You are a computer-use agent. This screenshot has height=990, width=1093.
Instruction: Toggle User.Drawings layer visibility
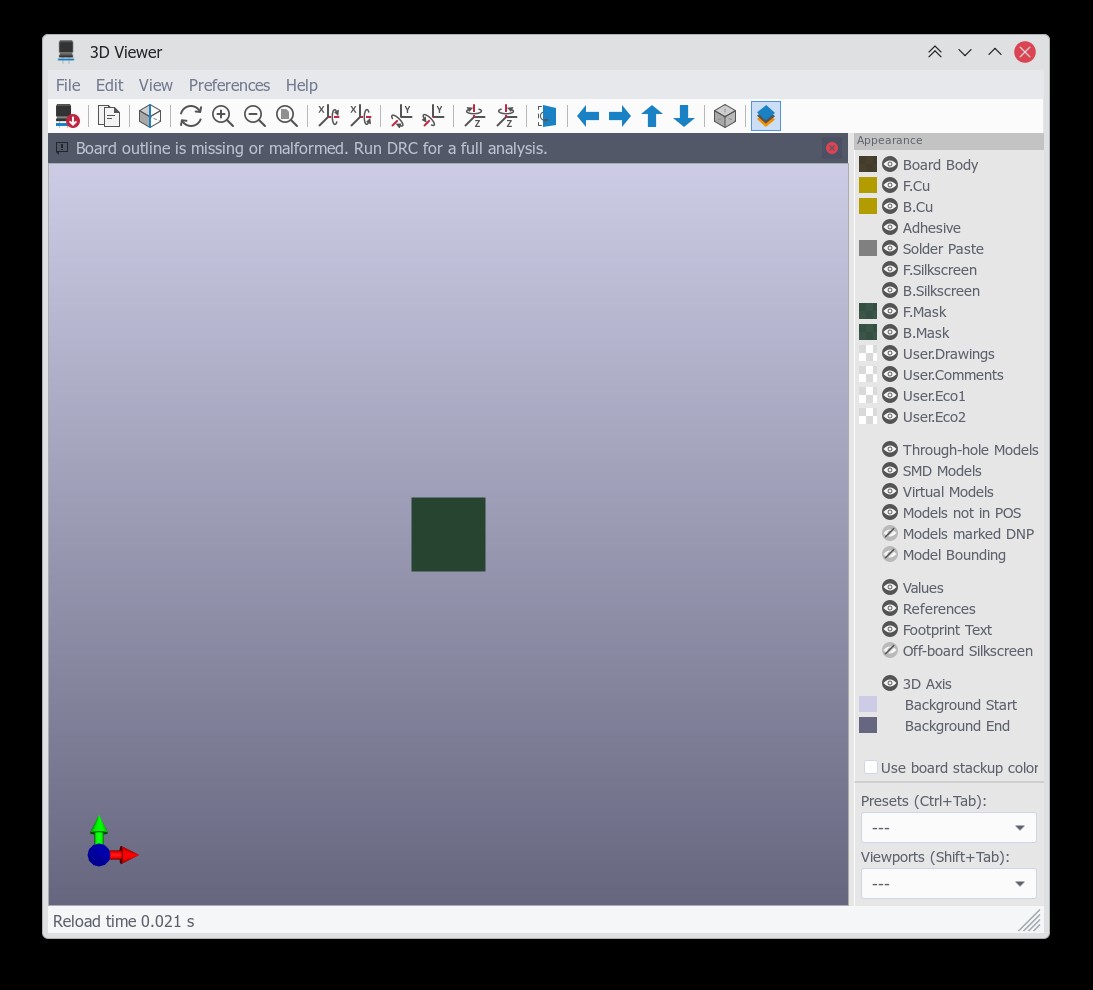point(889,353)
